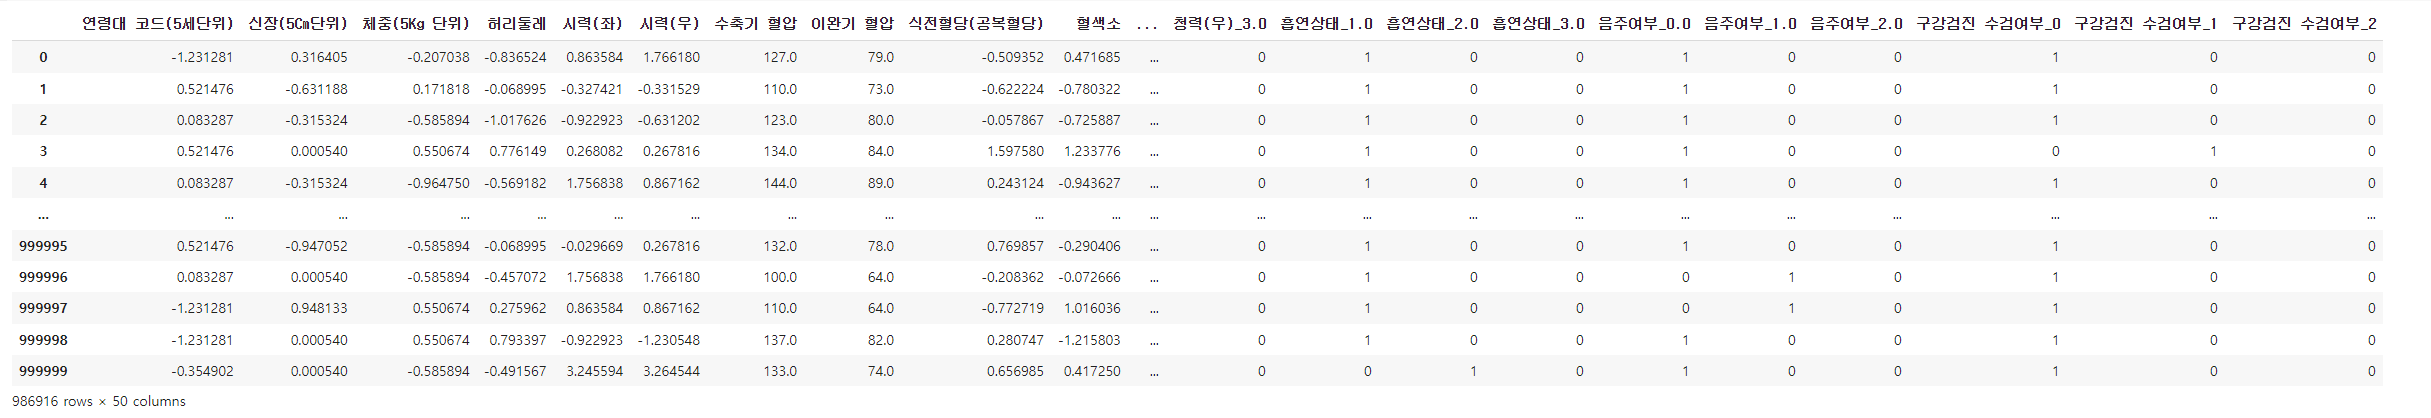Select row index 0
This screenshot has width=2431, height=418.
[43, 57]
